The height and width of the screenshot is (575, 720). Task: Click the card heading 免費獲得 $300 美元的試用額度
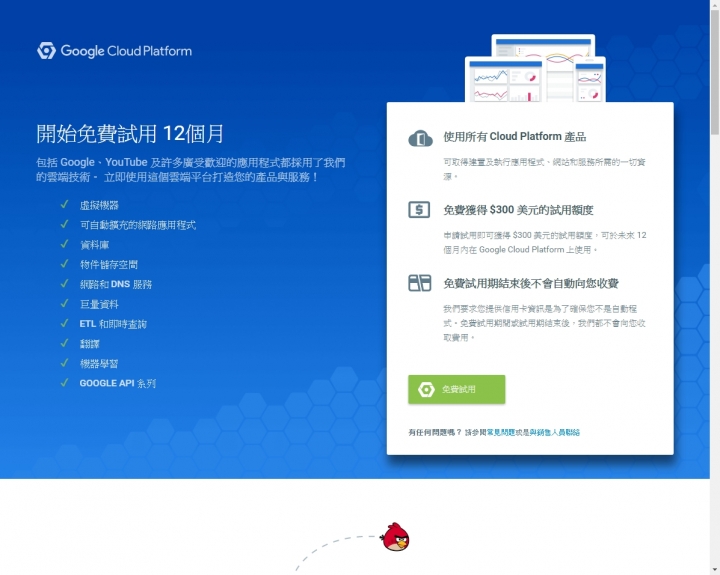518,210
